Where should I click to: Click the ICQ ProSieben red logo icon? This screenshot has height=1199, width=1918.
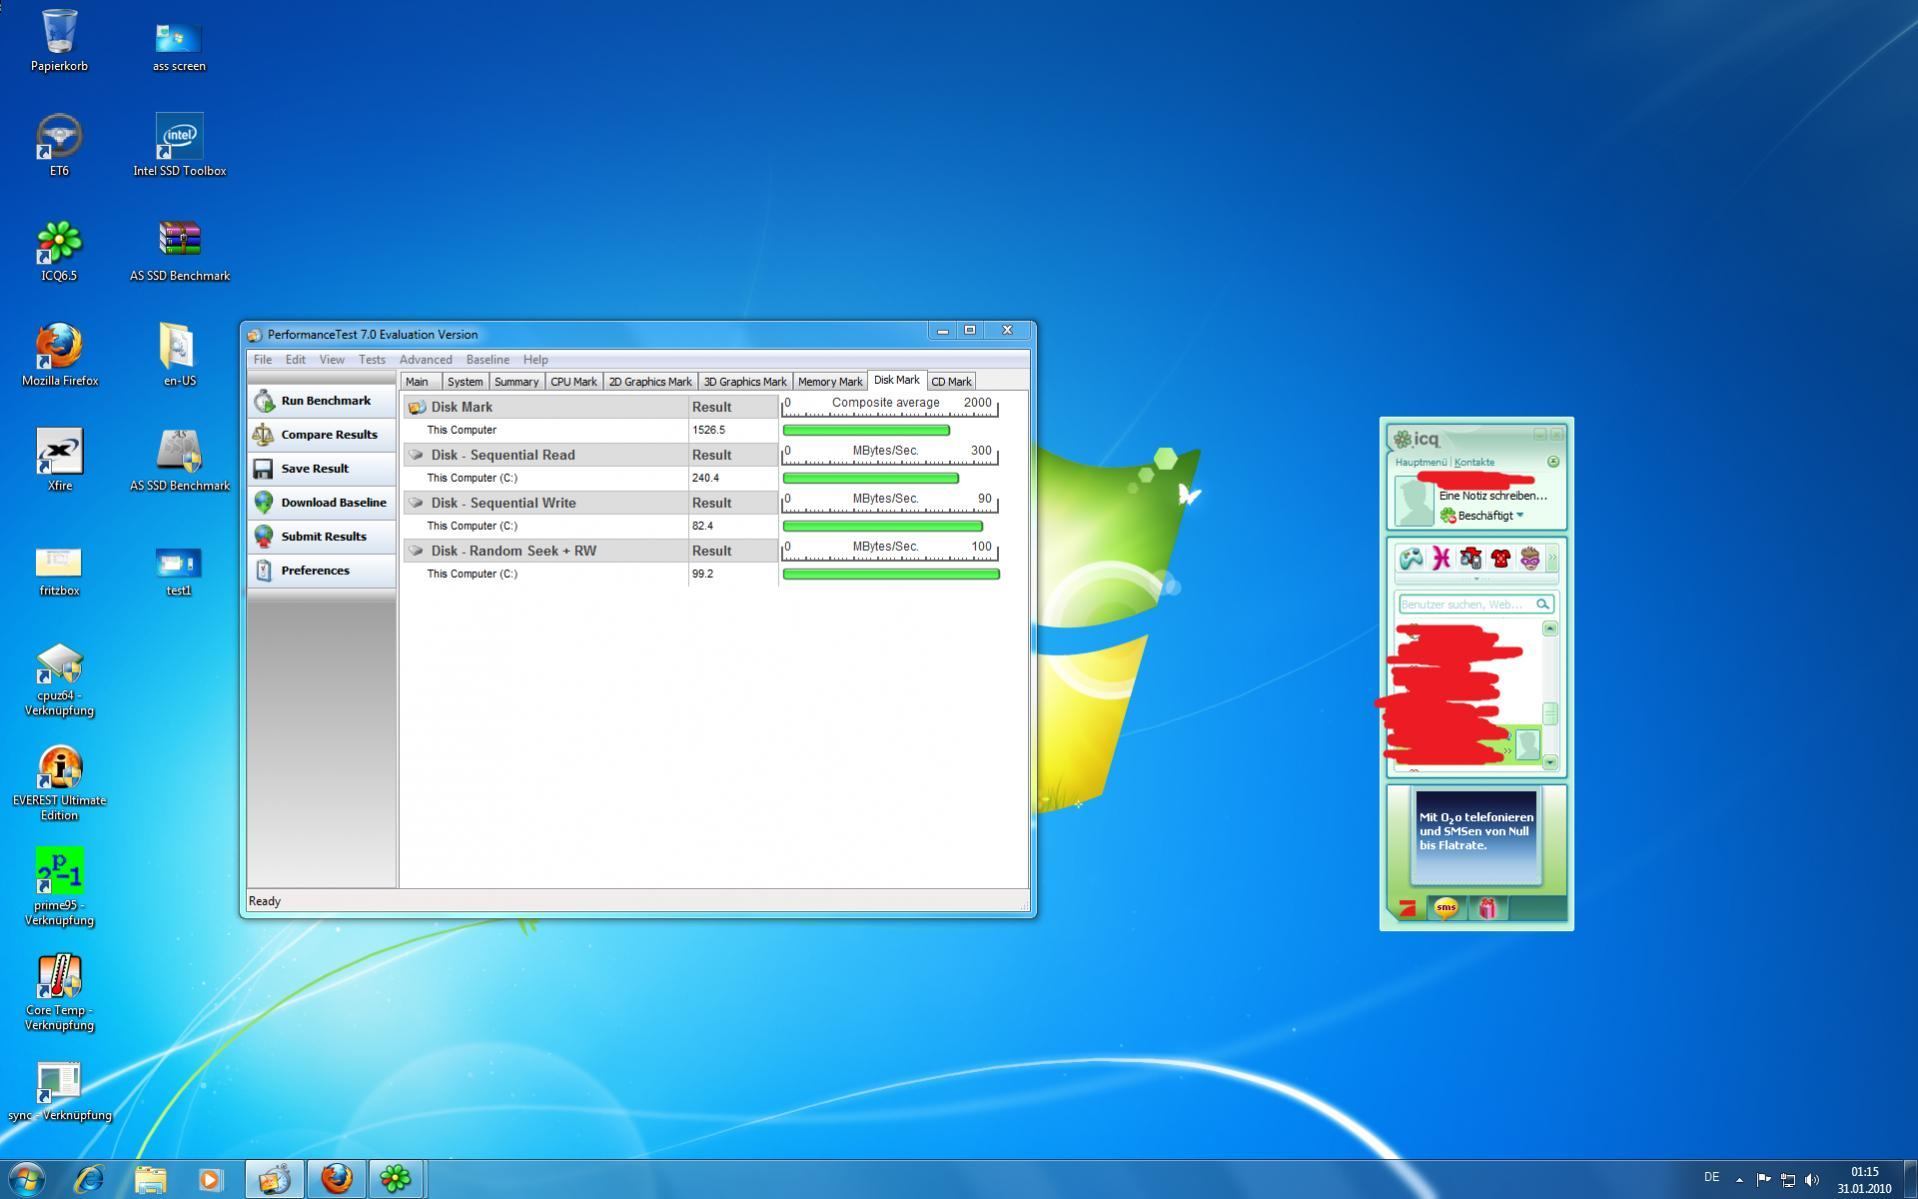click(x=1407, y=908)
